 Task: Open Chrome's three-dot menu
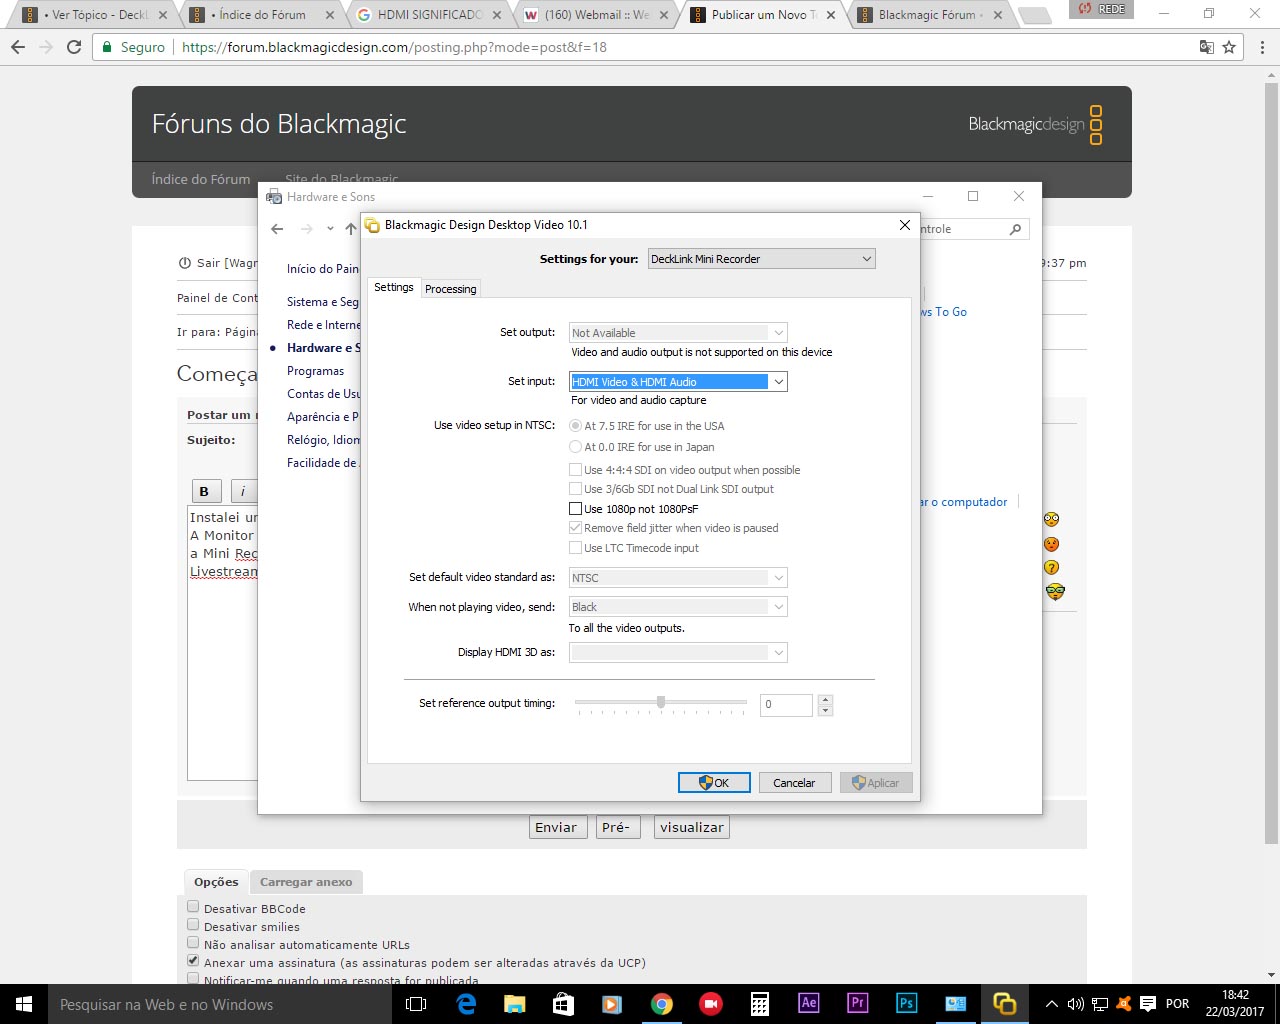click(x=1263, y=47)
